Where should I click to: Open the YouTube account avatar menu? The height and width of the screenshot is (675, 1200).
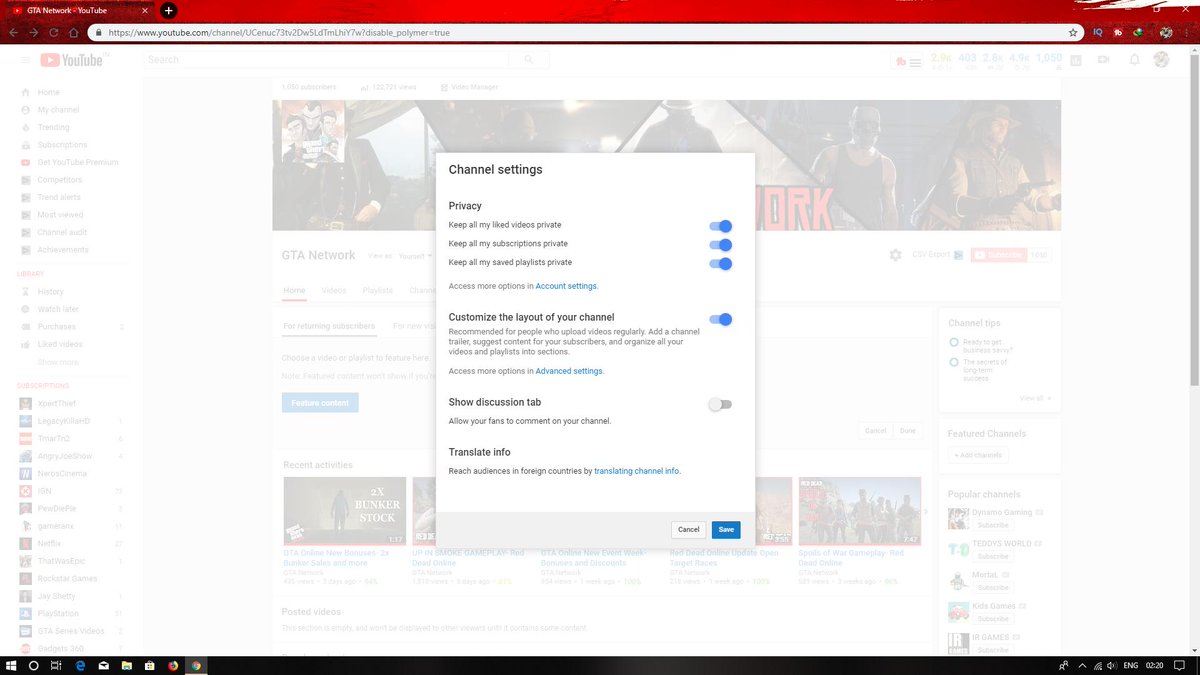(x=1161, y=60)
